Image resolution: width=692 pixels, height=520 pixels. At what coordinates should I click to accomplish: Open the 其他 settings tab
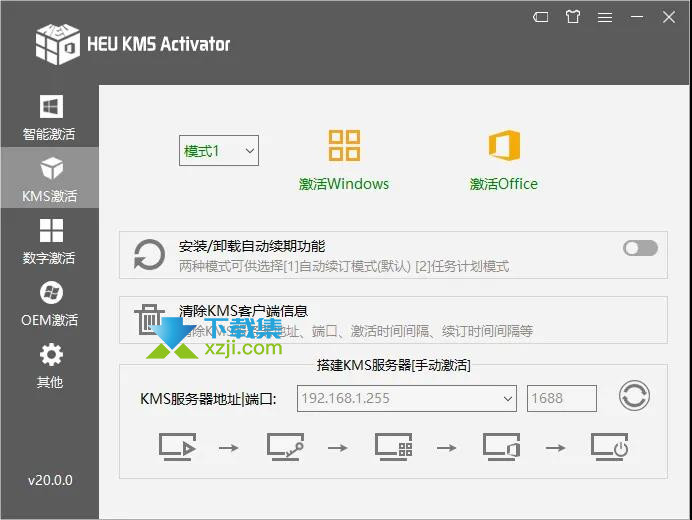[49, 365]
